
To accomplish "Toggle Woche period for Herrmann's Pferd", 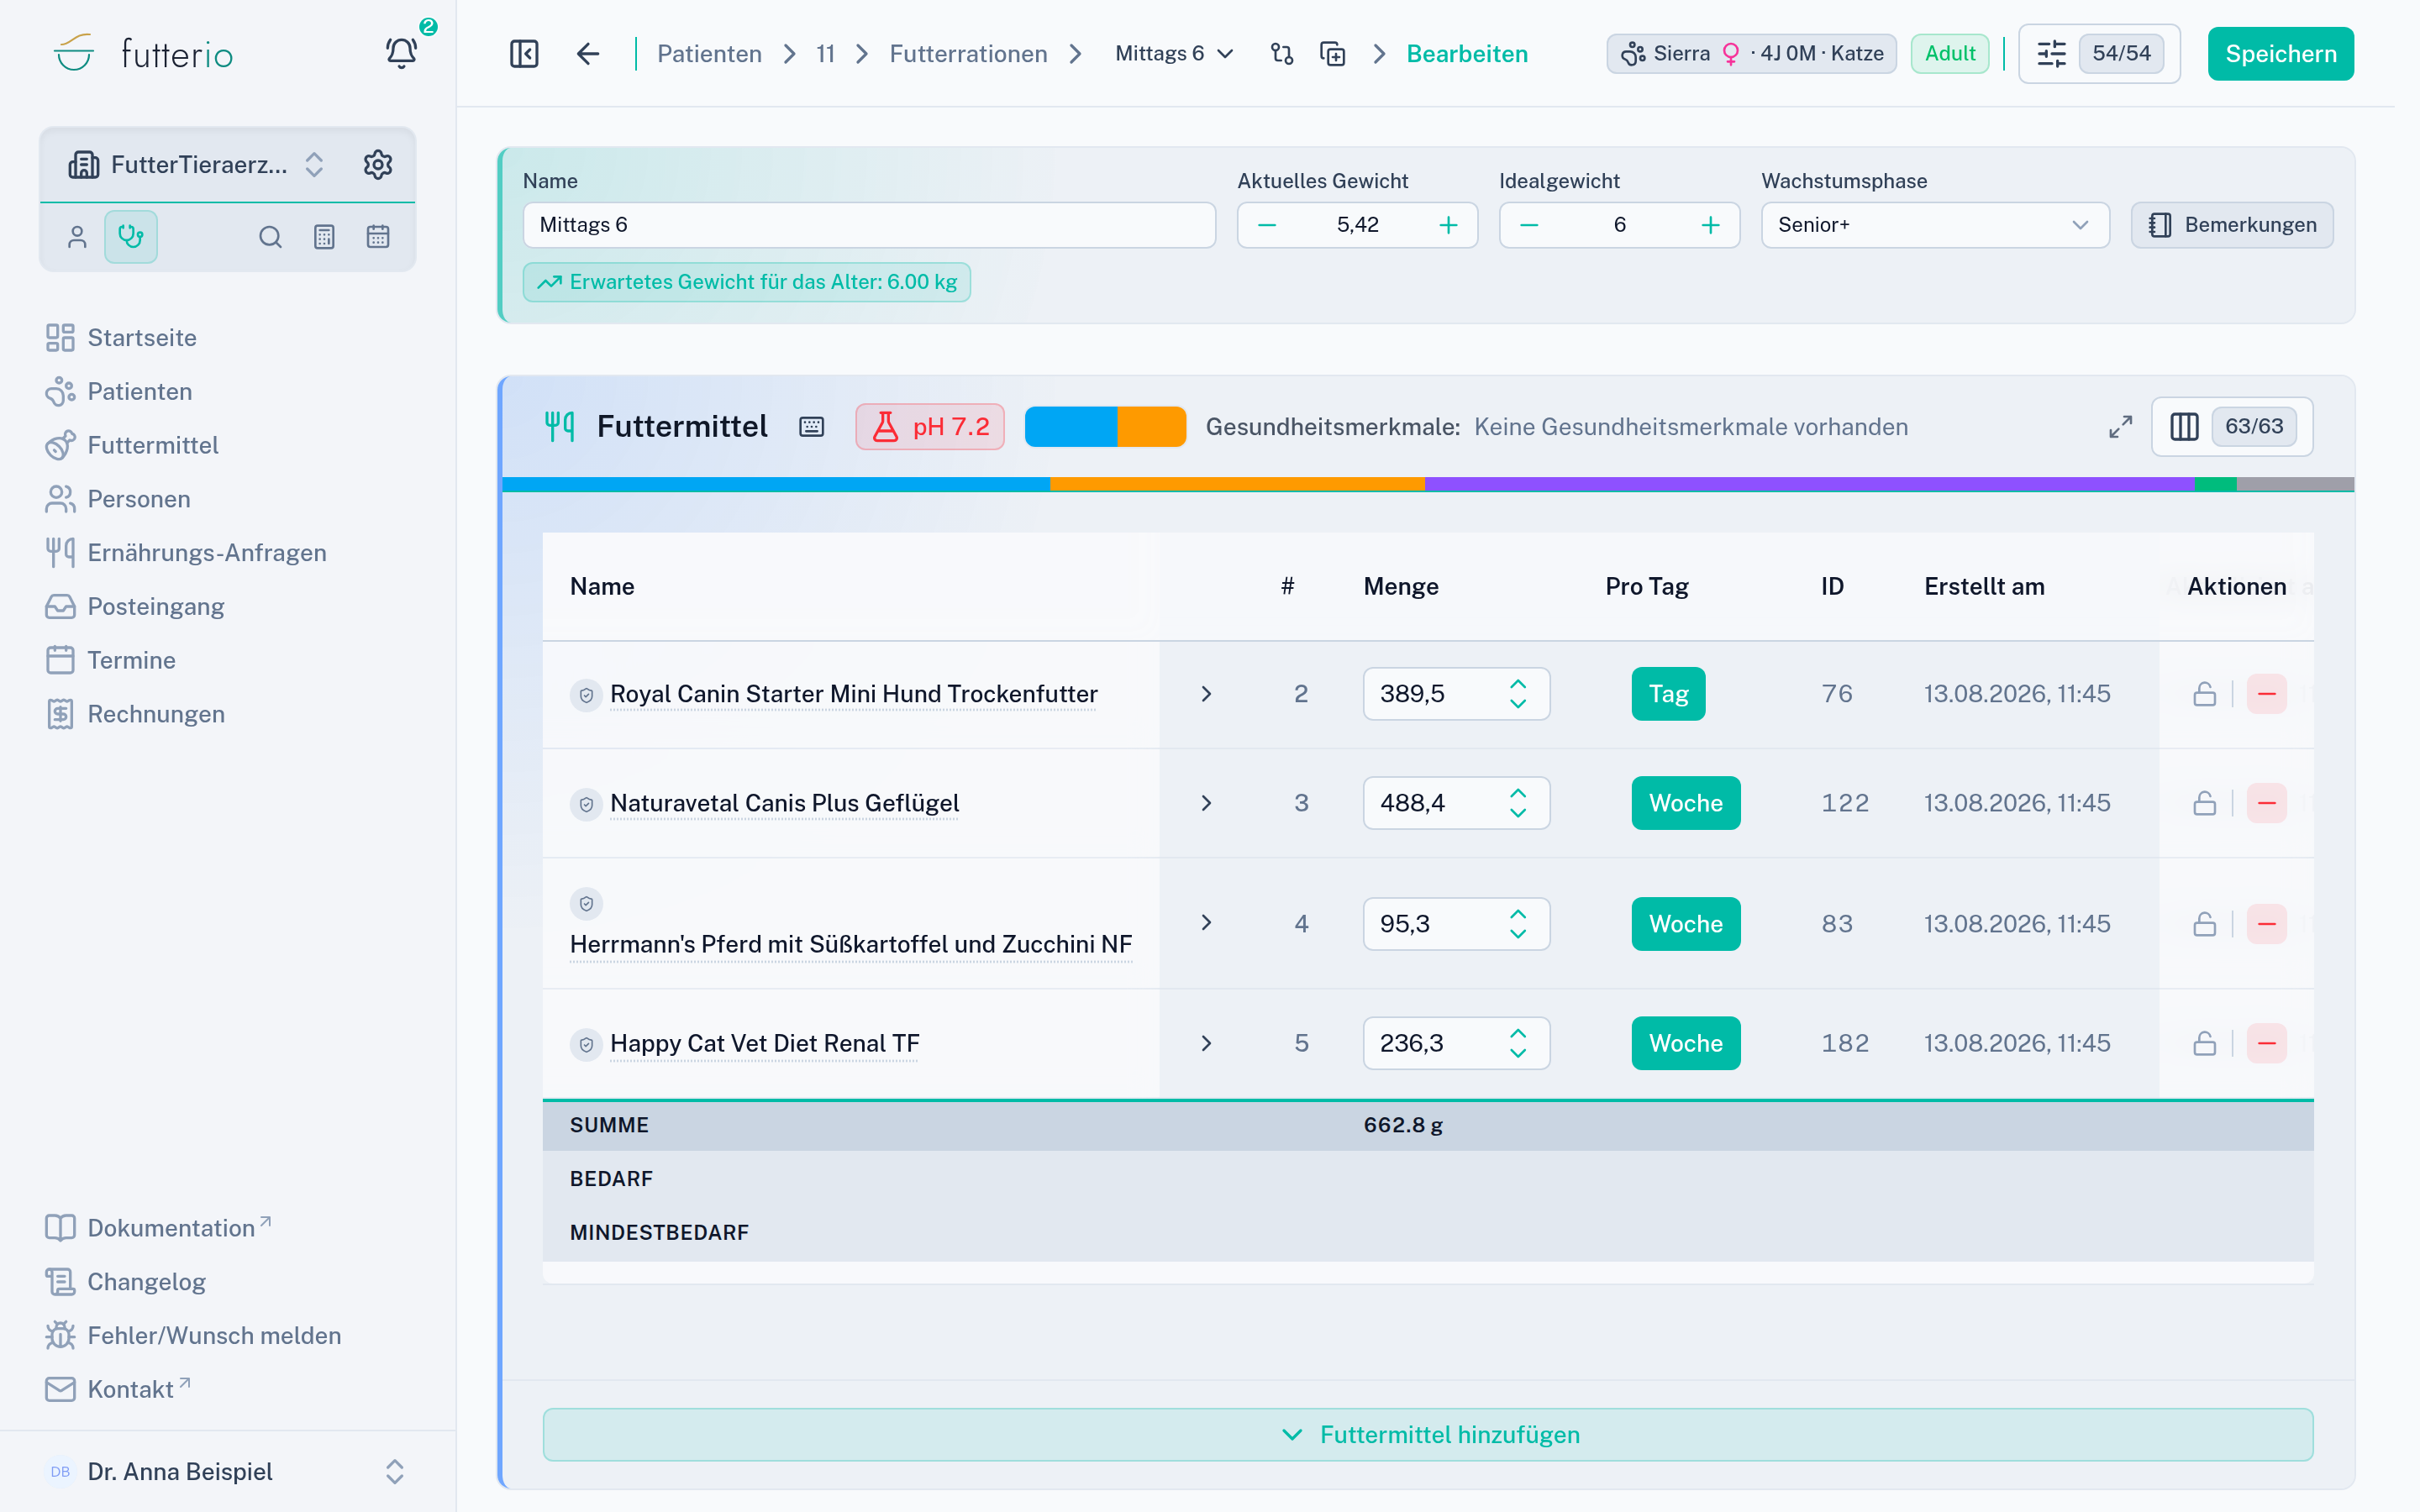I will coord(1686,924).
